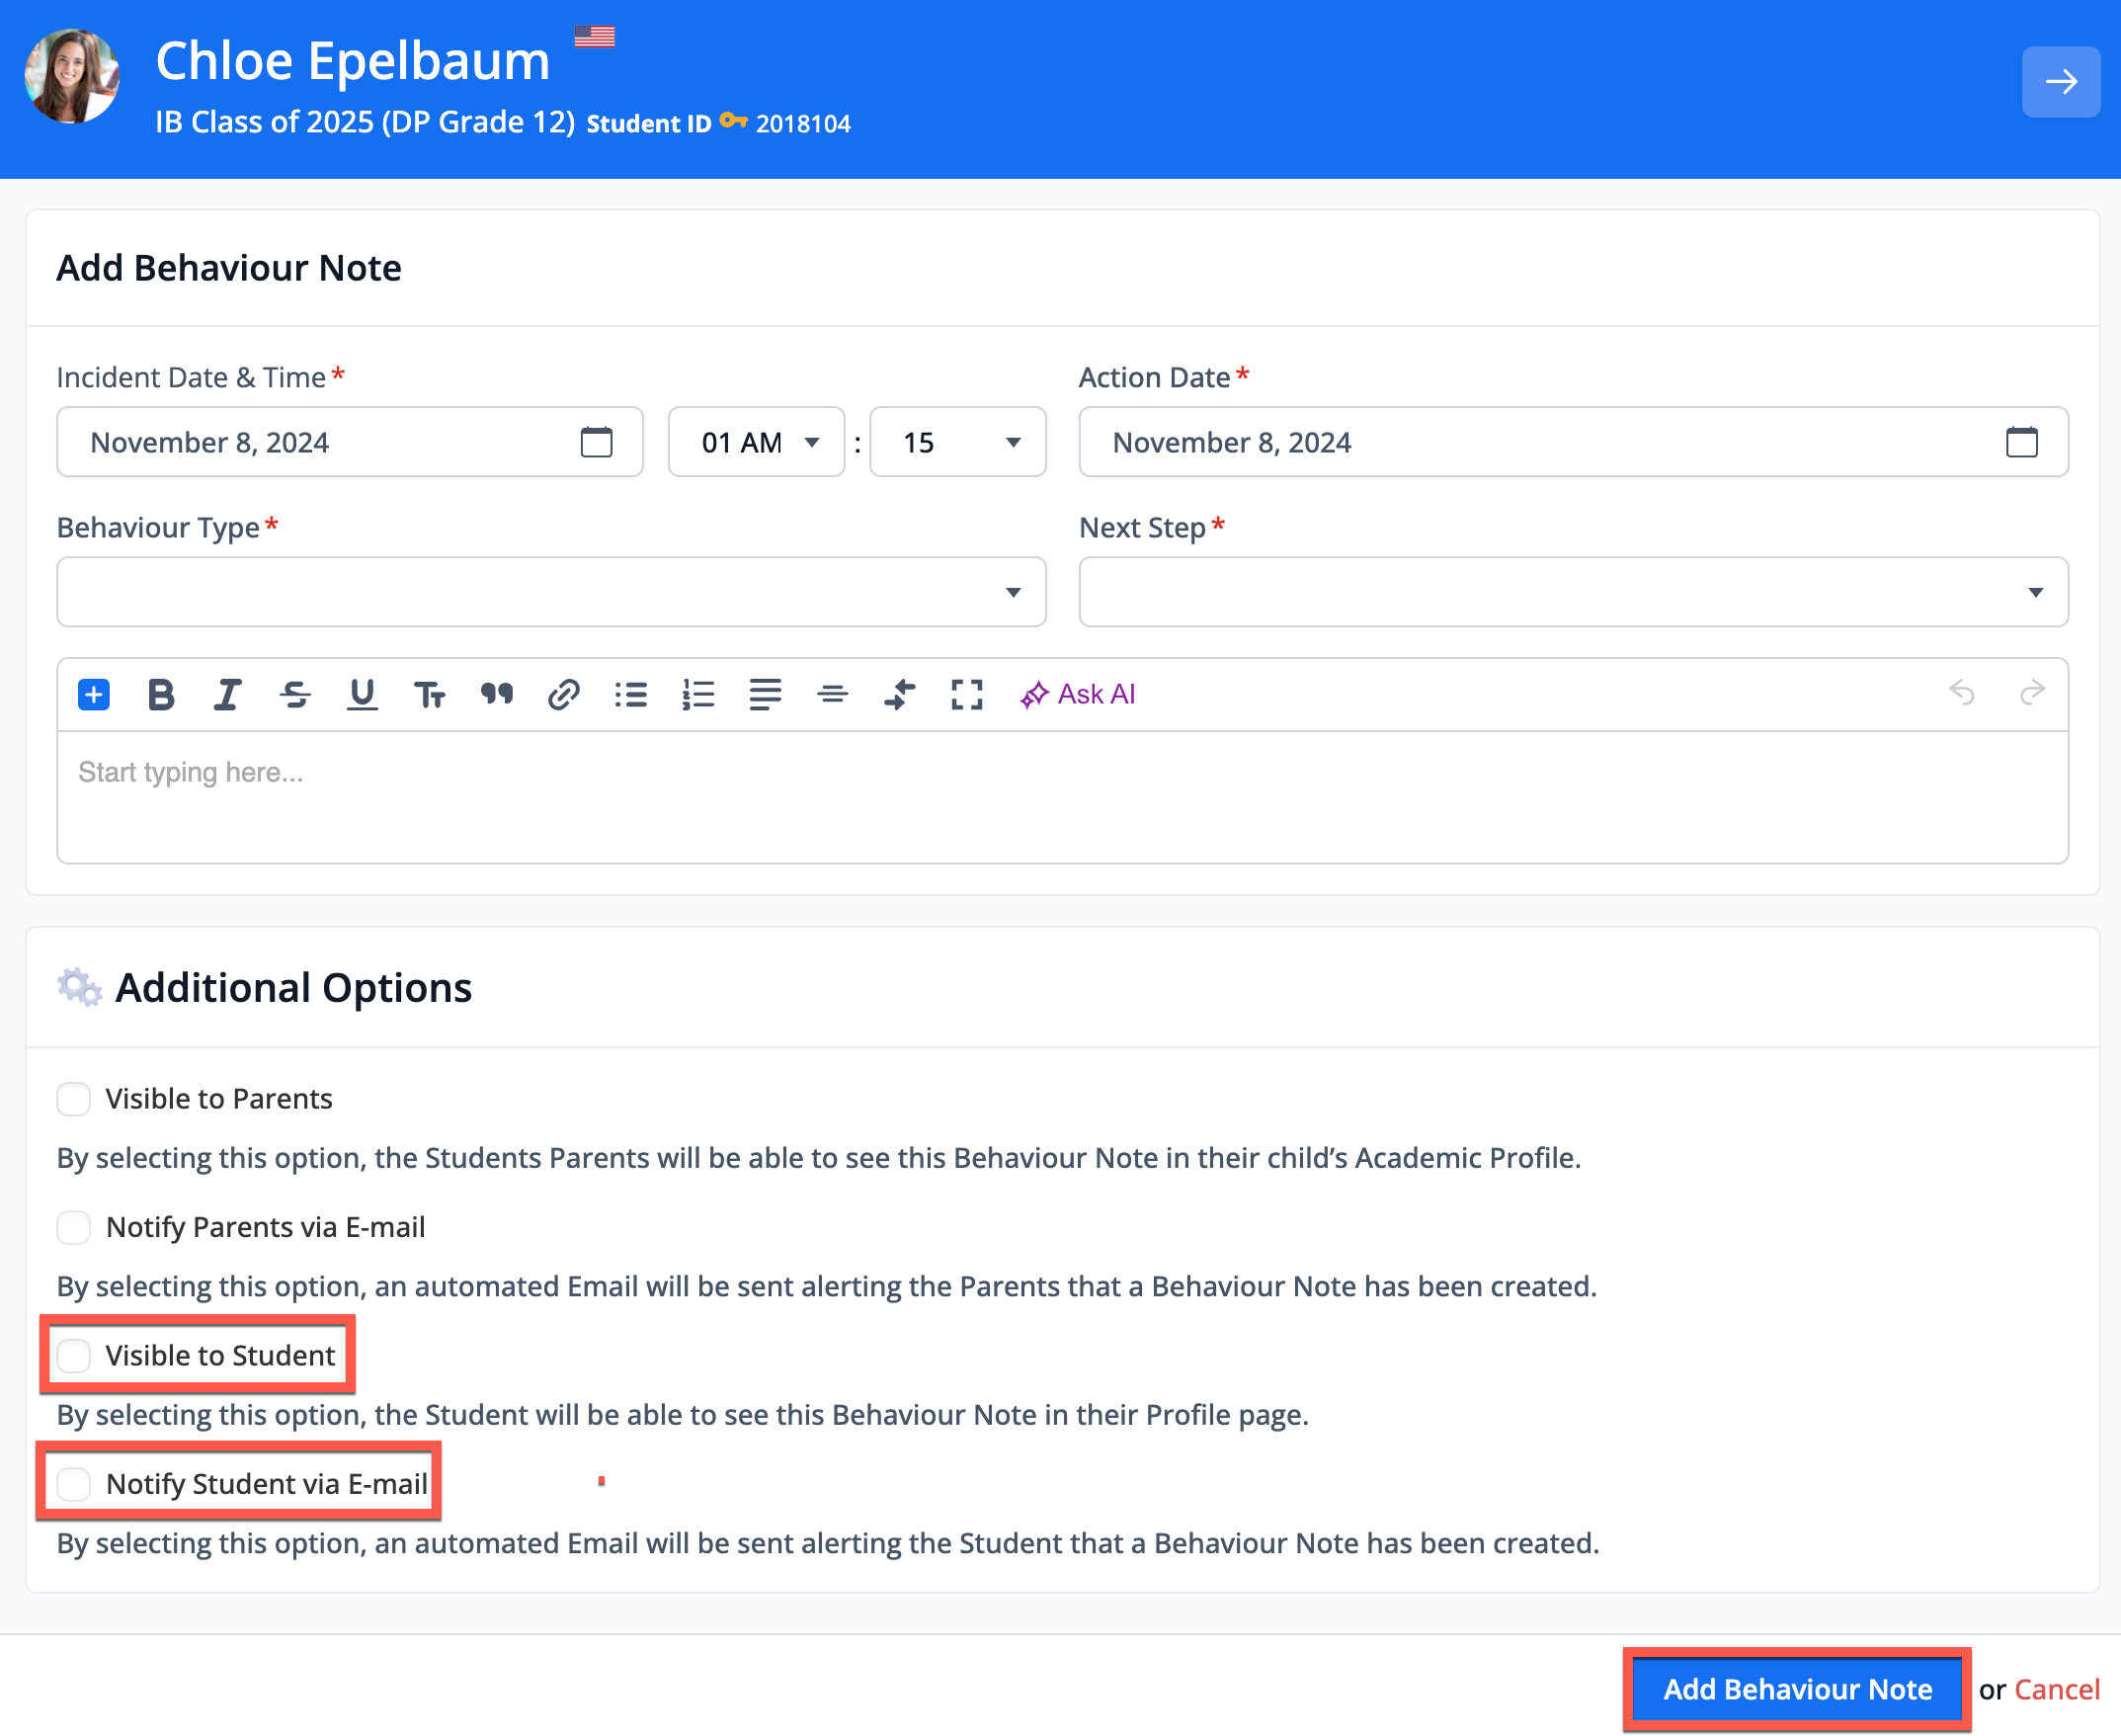Open the hour selector showing 01 AM
Screen dimensions: 2121x1736
[756, 442]
